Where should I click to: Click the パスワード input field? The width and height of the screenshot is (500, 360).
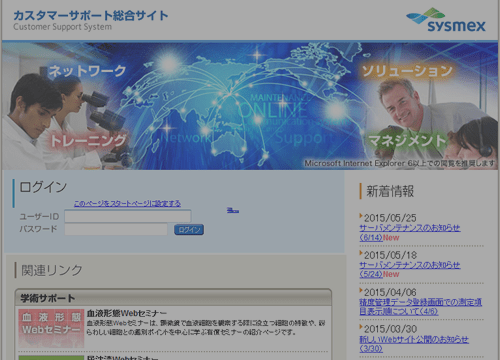coord(116,229)
